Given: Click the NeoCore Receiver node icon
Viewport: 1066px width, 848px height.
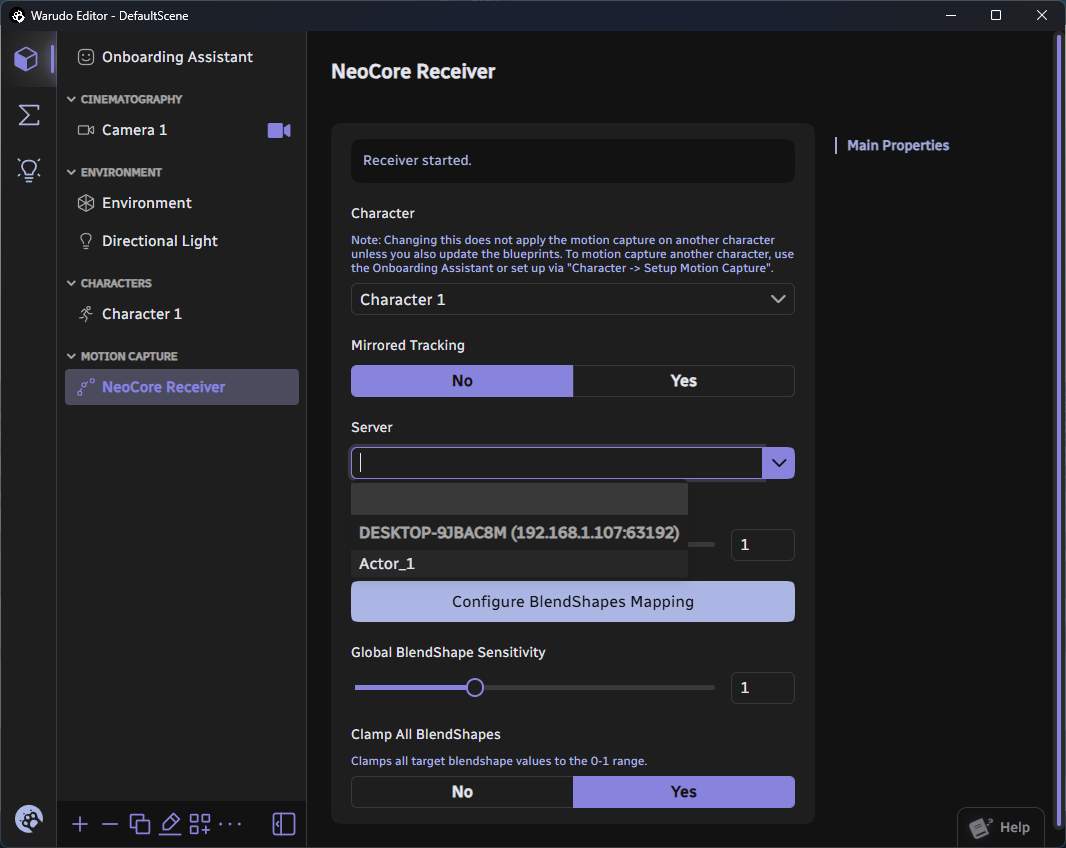Looking at the screenshot, I should [x=86, y=387].
